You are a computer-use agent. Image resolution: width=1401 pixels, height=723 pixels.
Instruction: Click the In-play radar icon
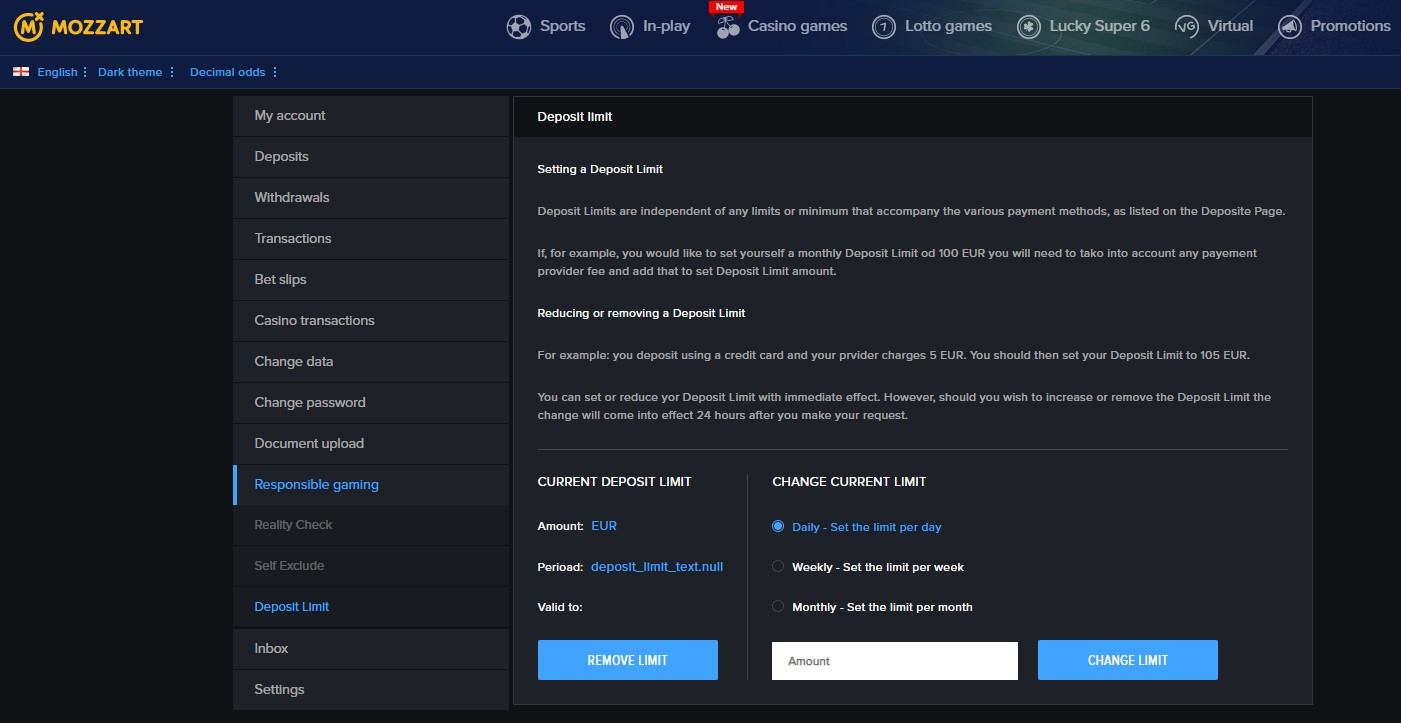tap(622, 27)
